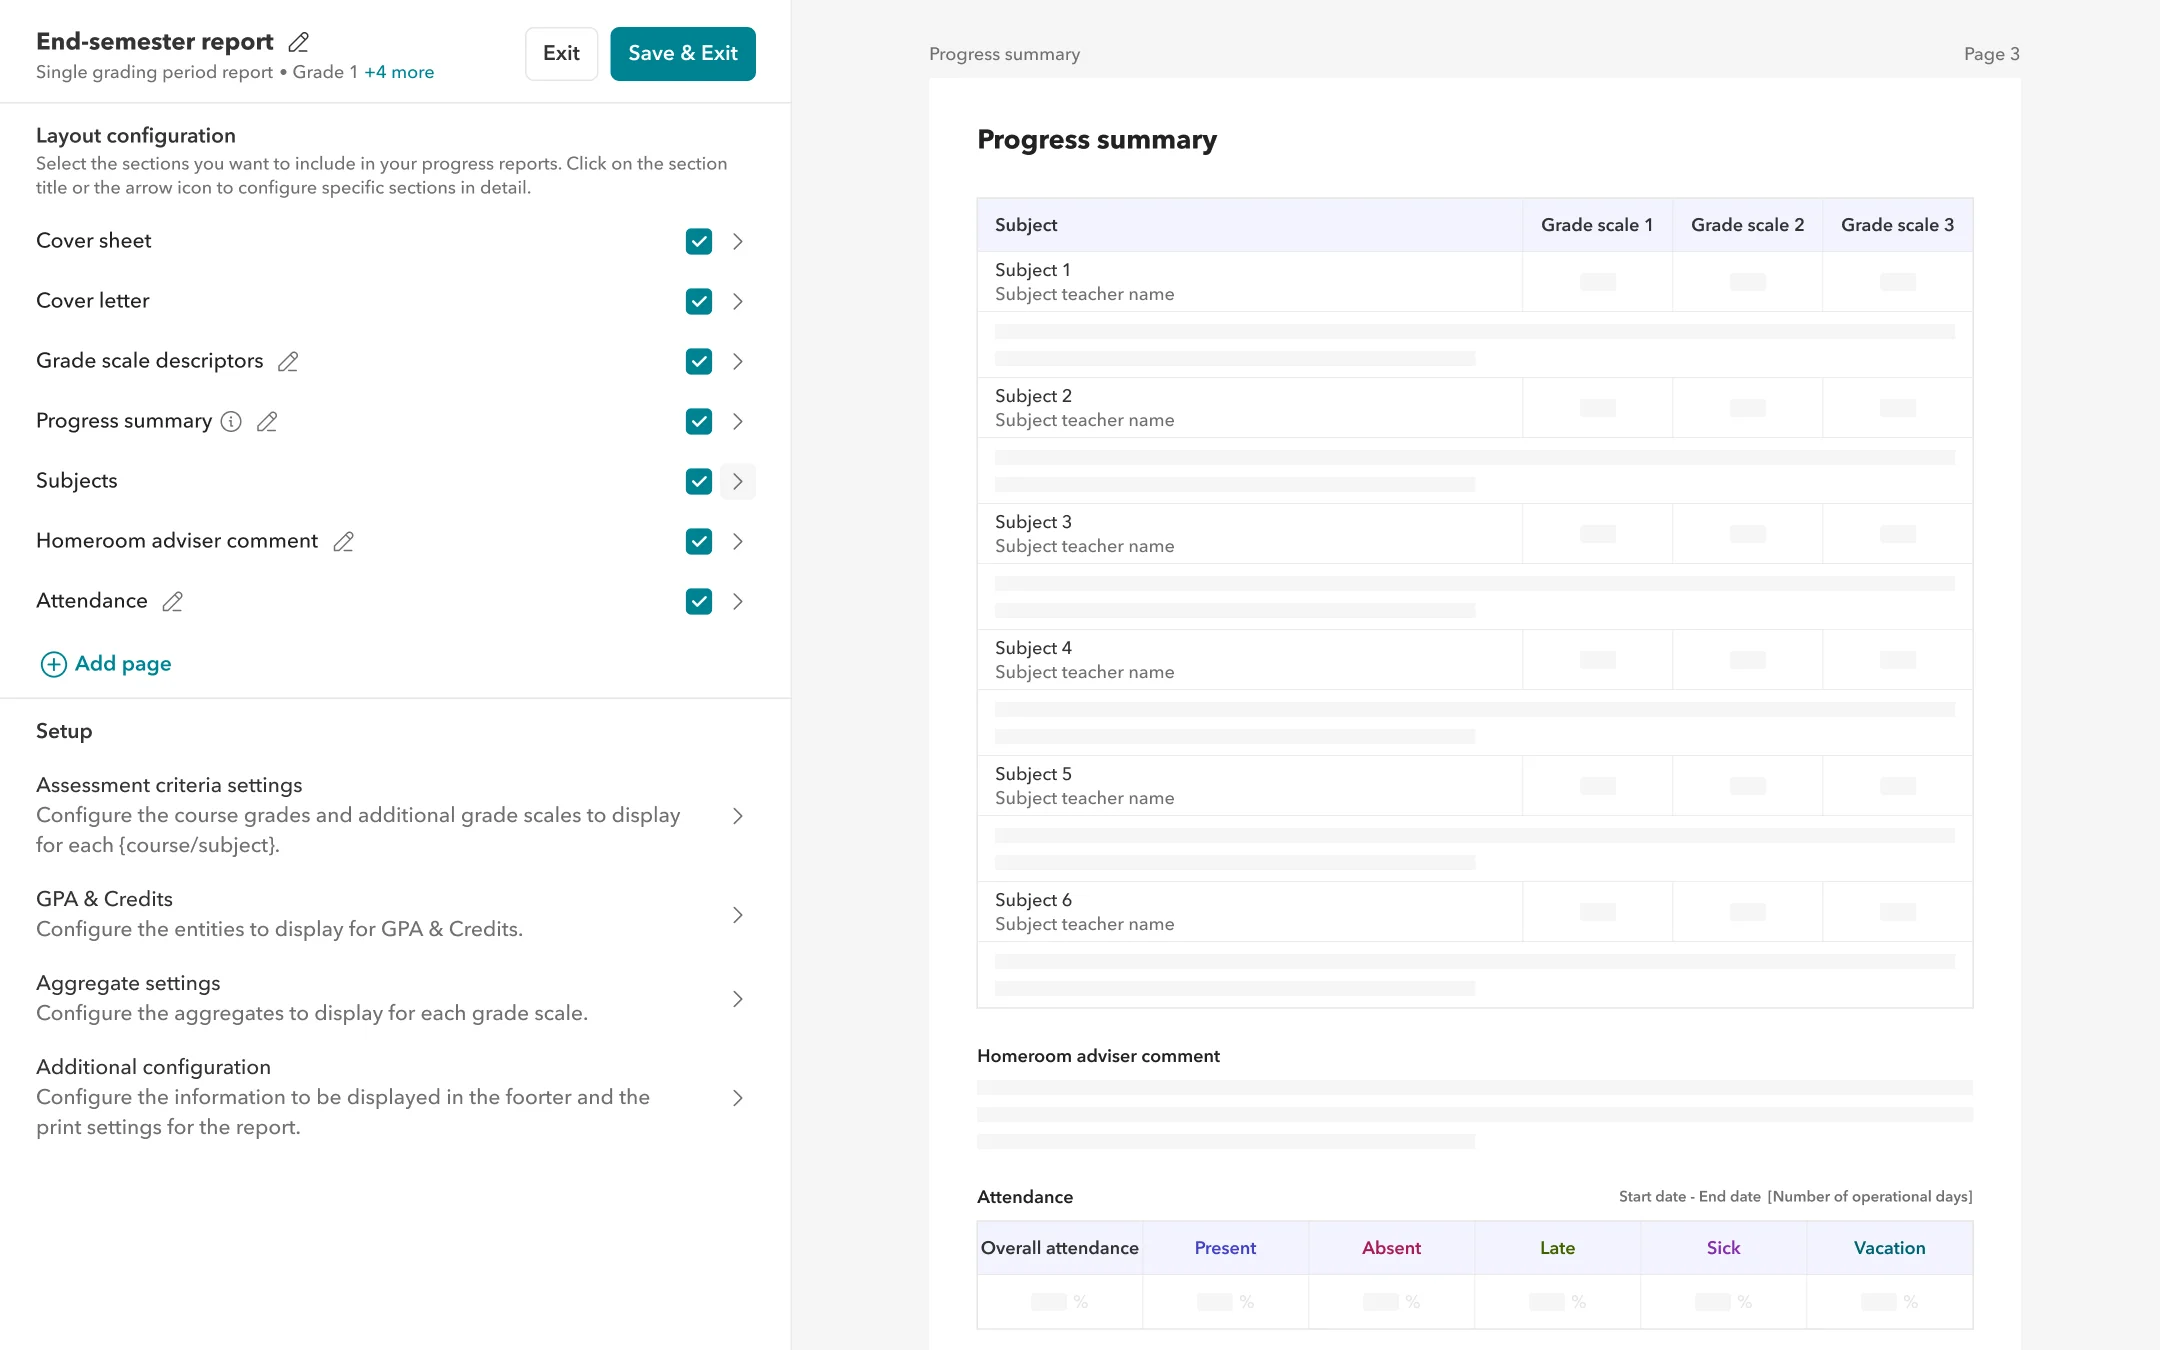The width and height of the screenshot is (2160, 1350).
Task: Open the info icon next to Progress summary
Action: 231,421
